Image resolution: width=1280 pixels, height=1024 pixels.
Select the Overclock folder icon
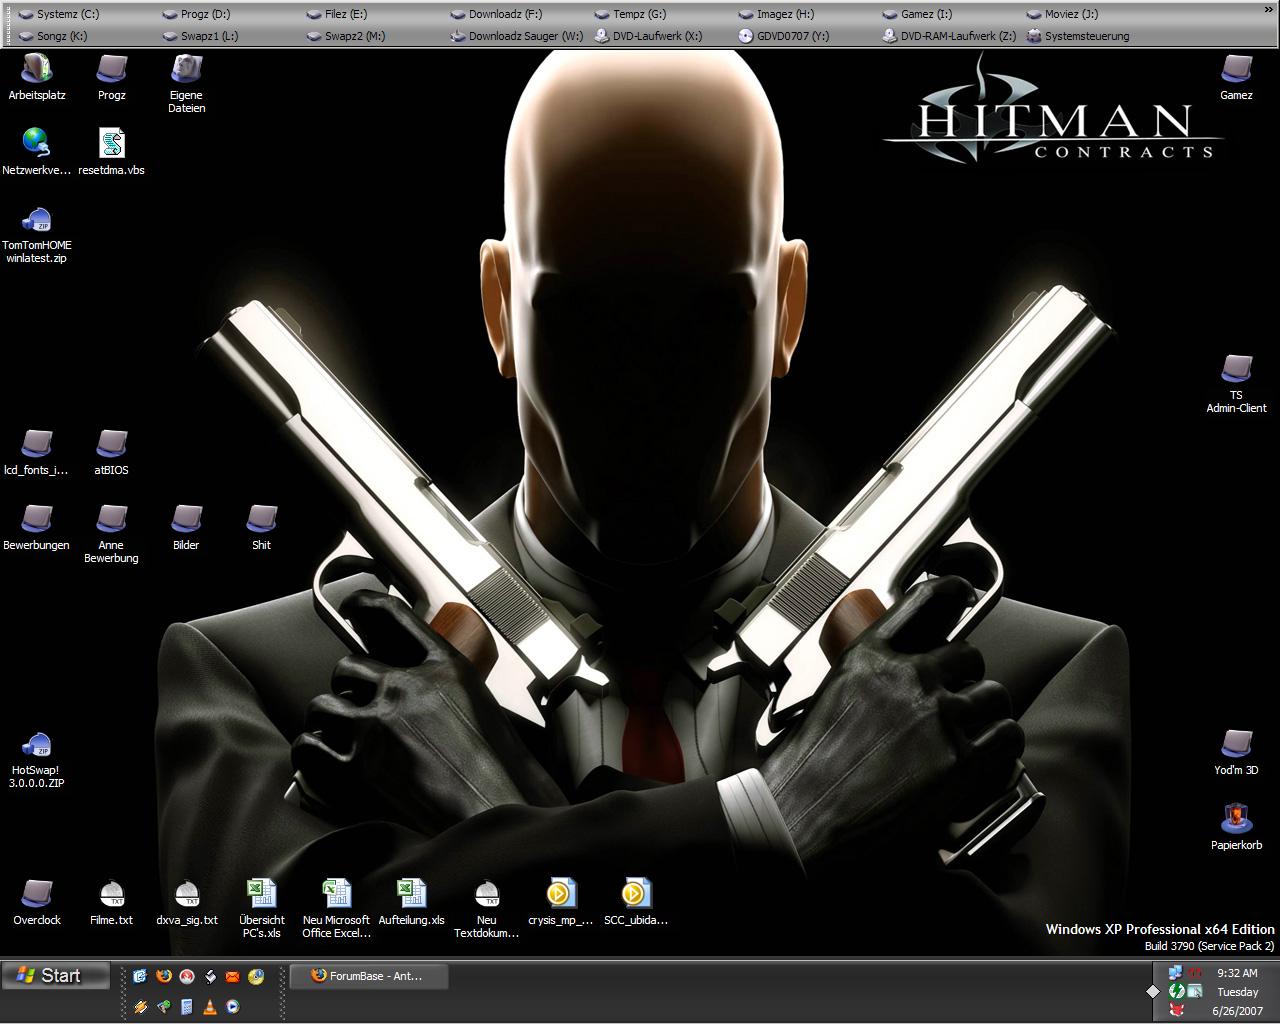click(x=37, y=902)
